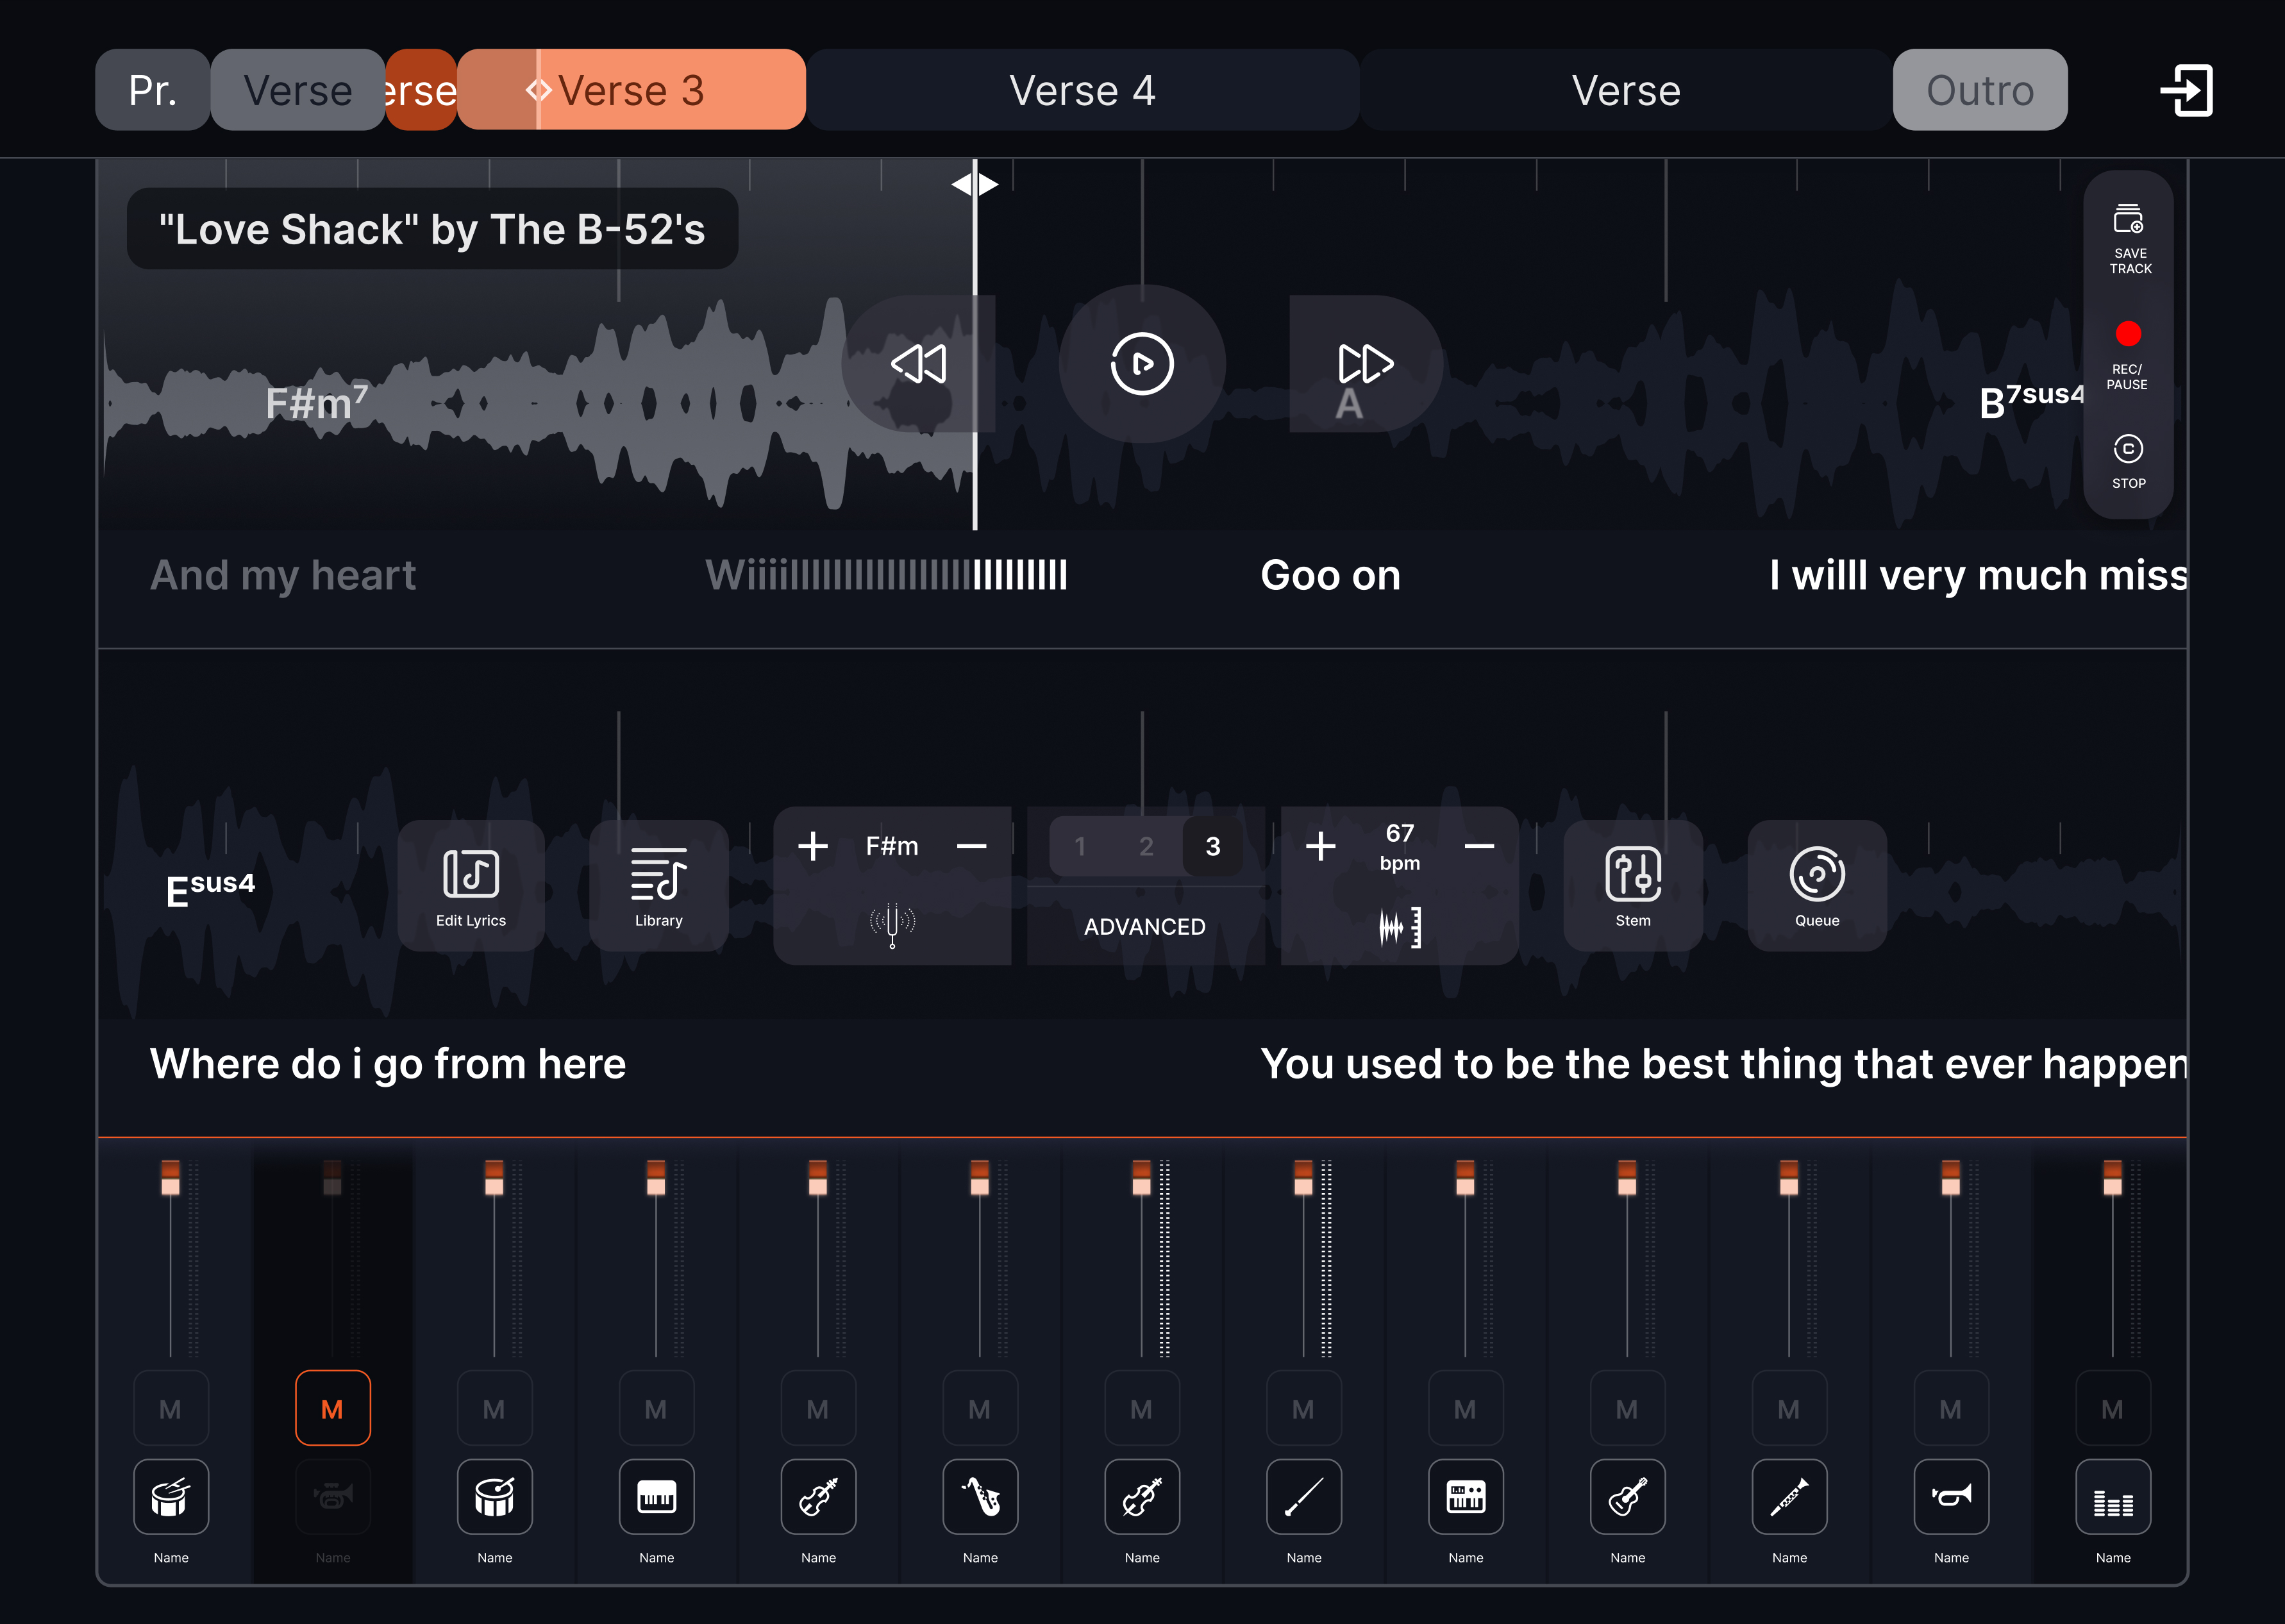
Task: Mute the synthesizer keyboard channel
Action: point(1466,1408)
